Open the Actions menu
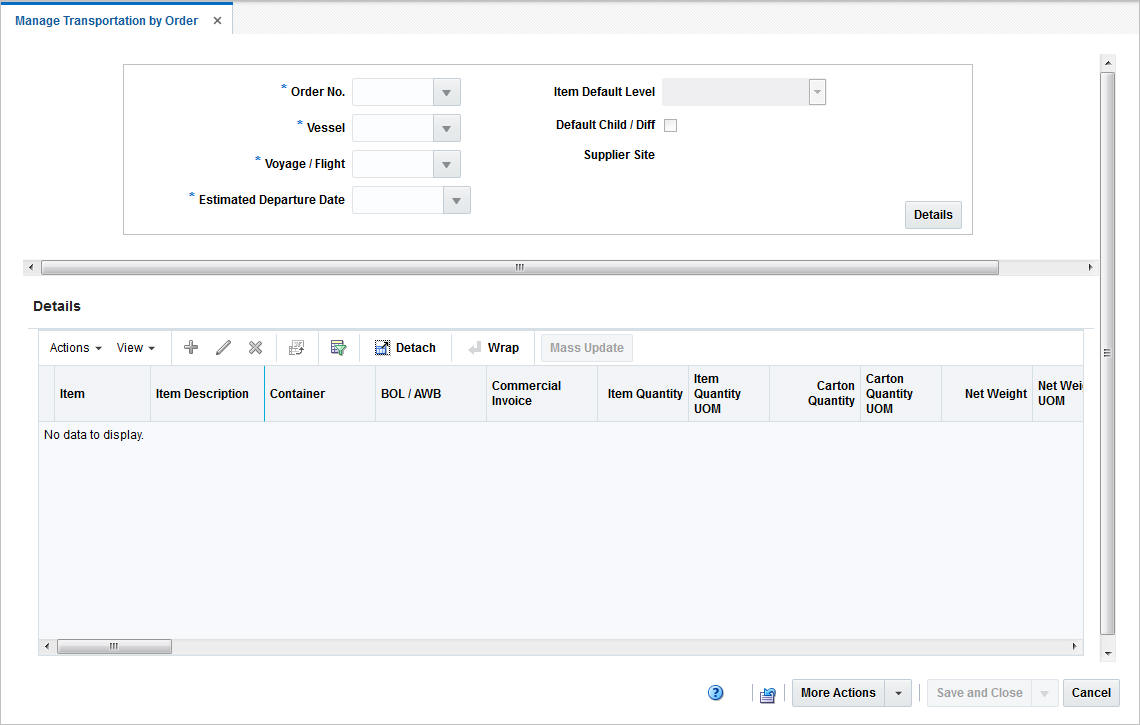1140x725 pixels. (74, 347)
